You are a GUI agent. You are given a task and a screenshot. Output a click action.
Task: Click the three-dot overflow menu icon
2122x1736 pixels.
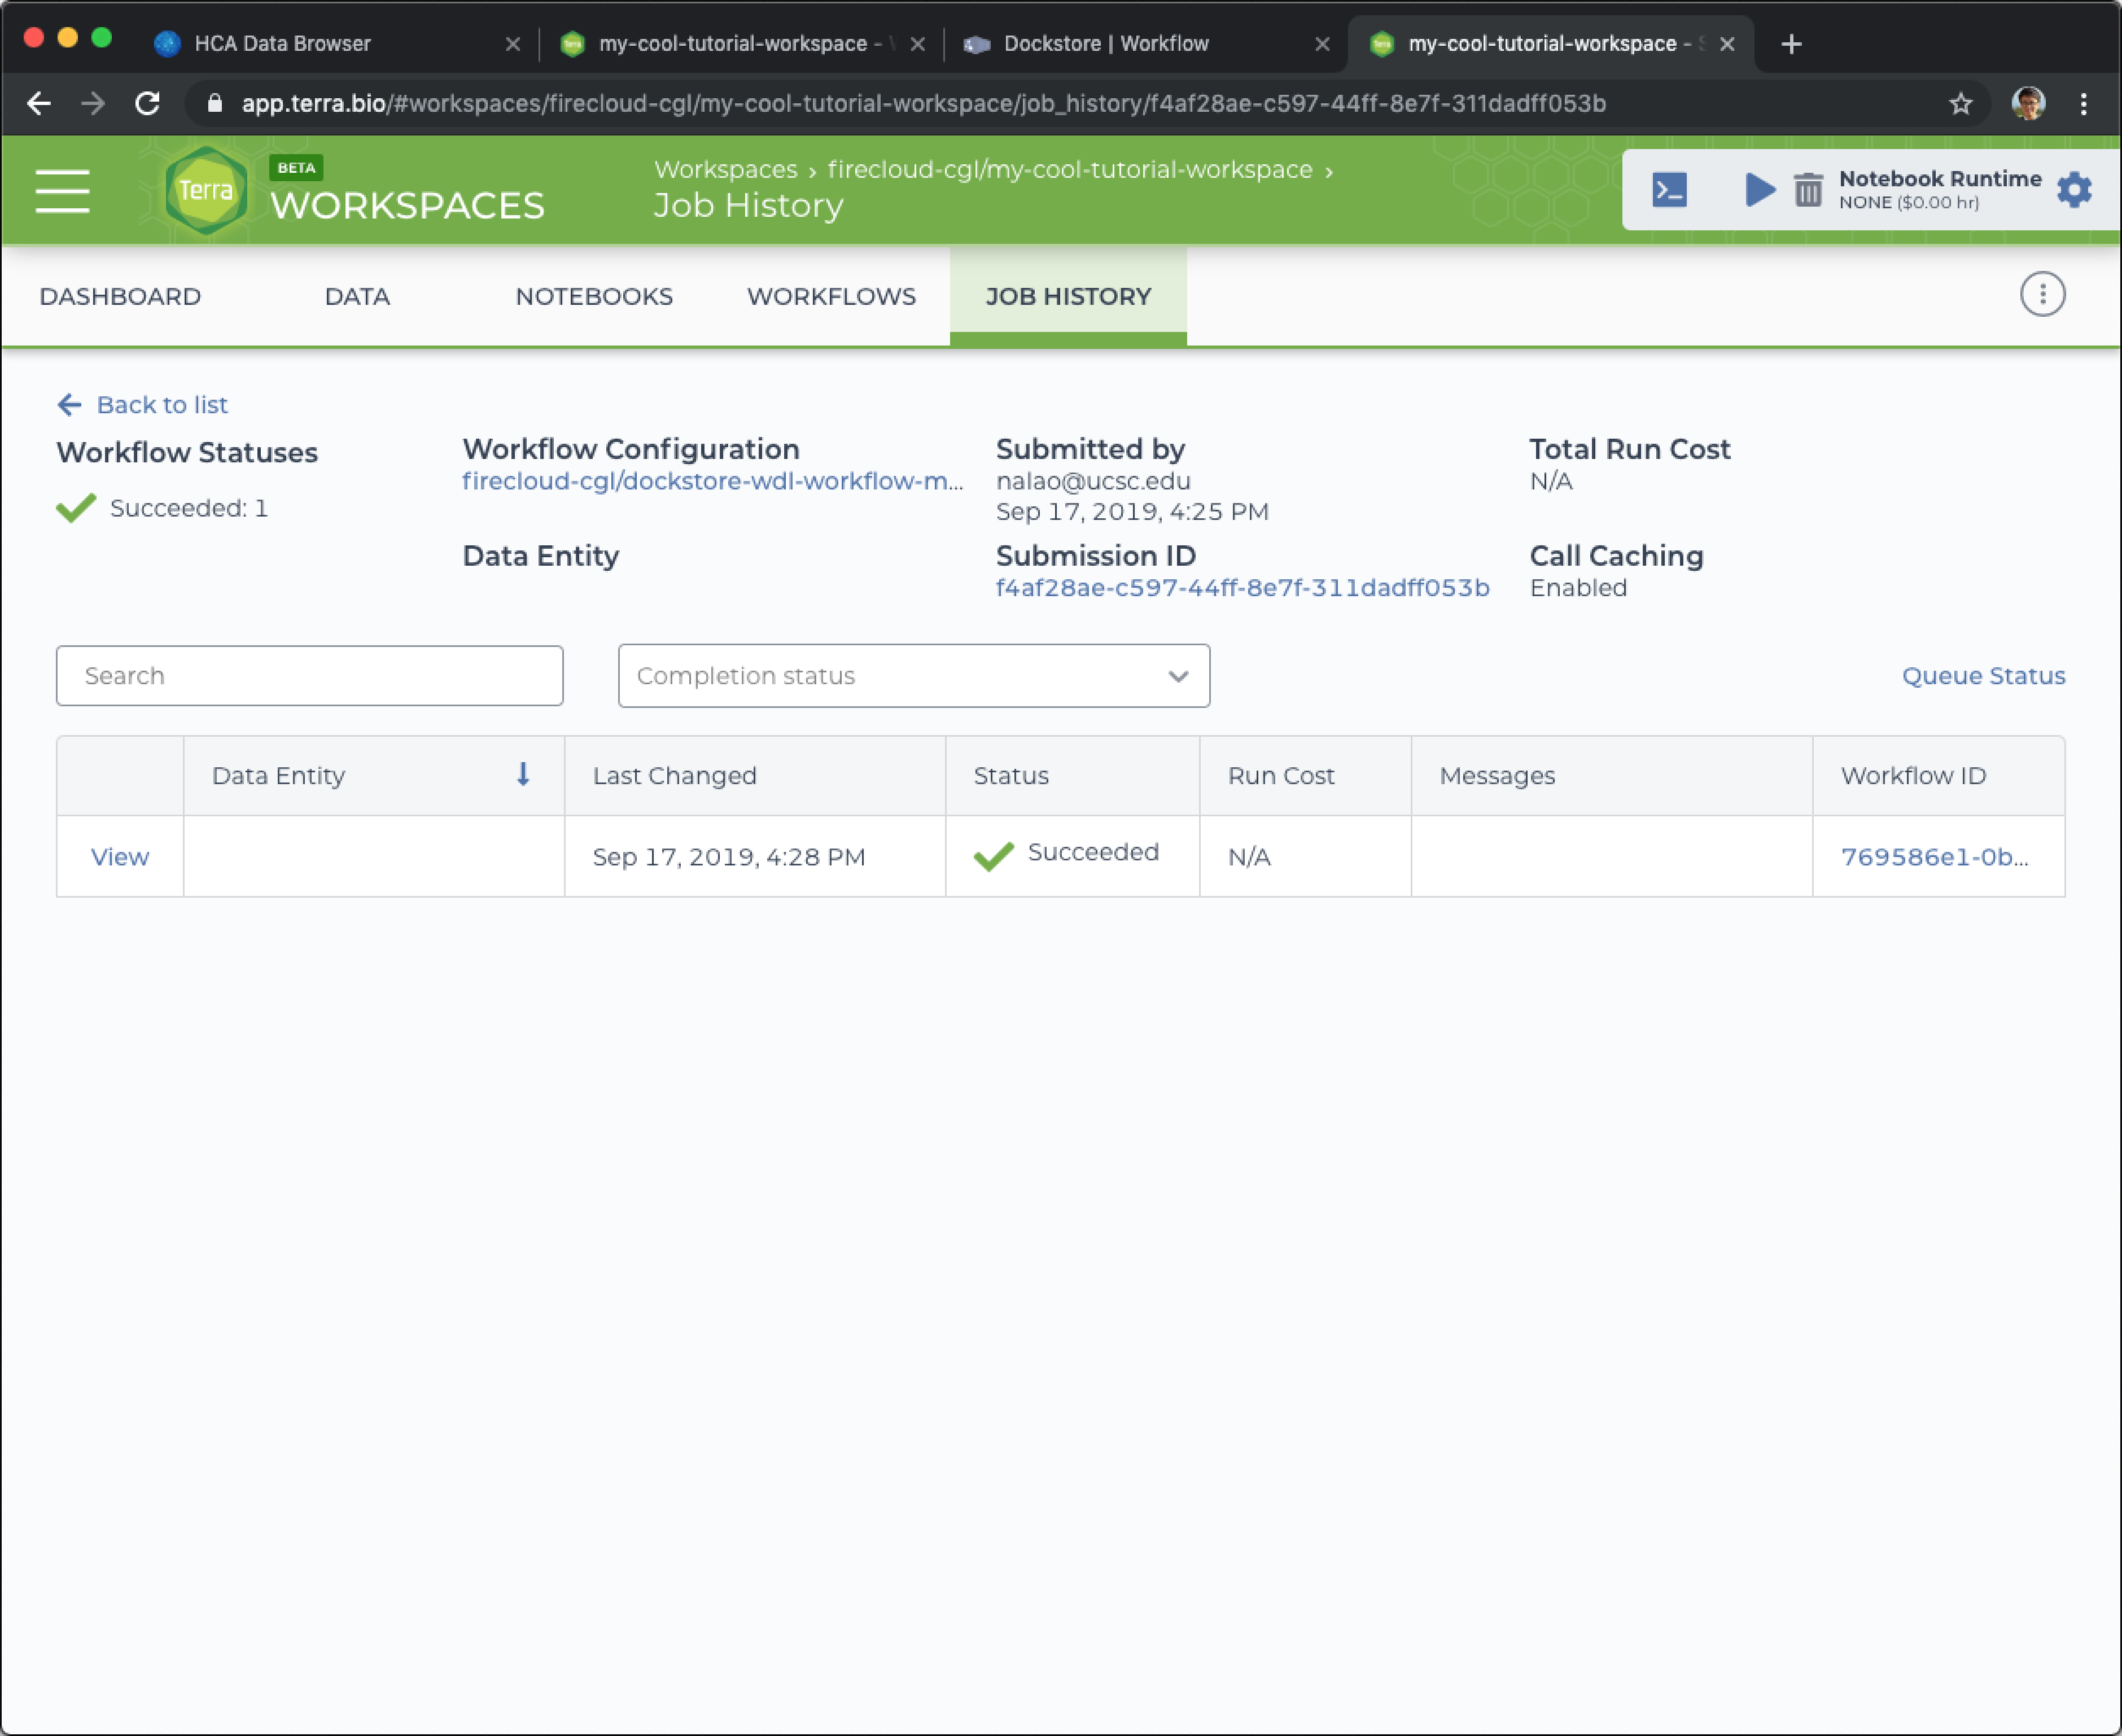tap(2043, 294)
